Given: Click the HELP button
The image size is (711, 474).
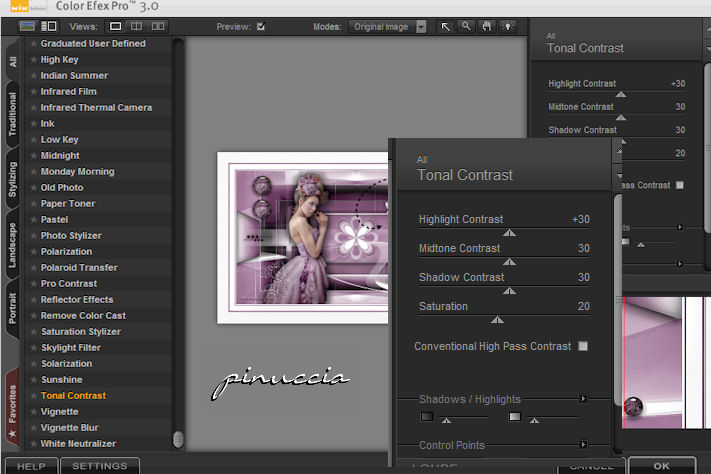Looking at the screenshot, I should (31, 466).
